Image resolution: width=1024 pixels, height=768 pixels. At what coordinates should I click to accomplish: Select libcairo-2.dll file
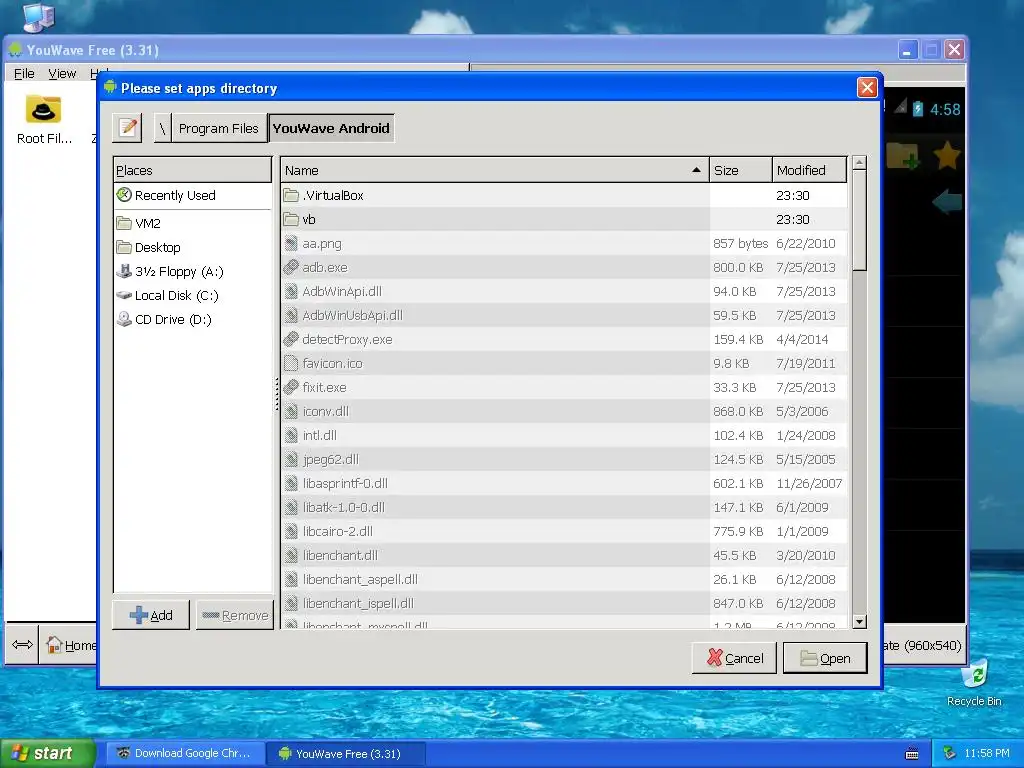tap(565, 531)
